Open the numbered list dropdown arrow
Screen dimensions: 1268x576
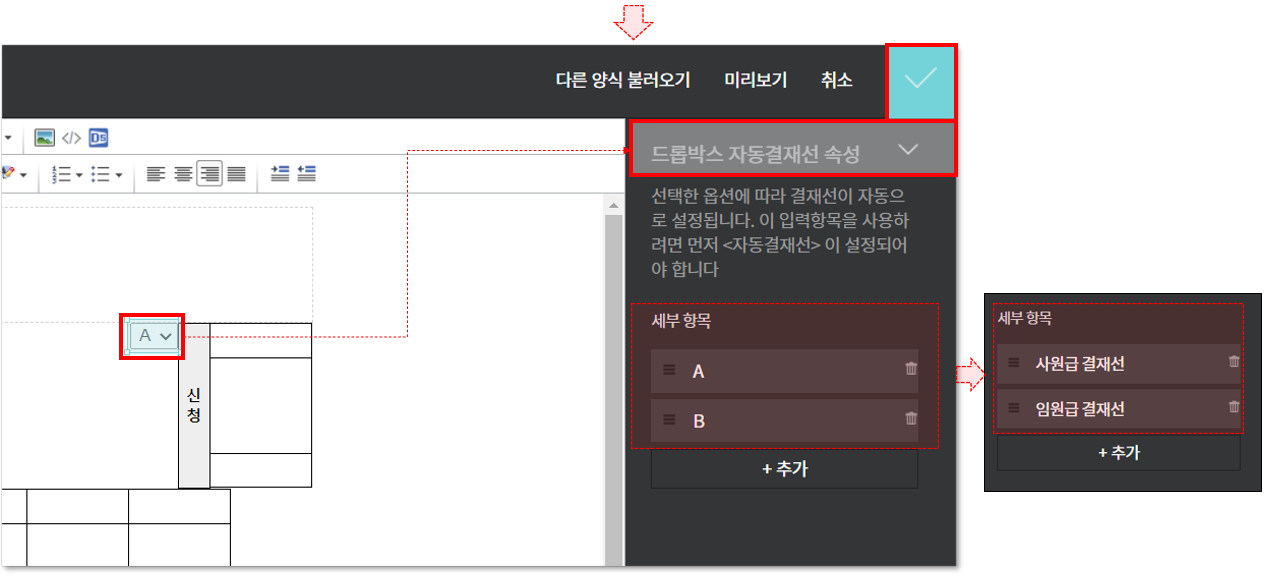click(79, 175)
